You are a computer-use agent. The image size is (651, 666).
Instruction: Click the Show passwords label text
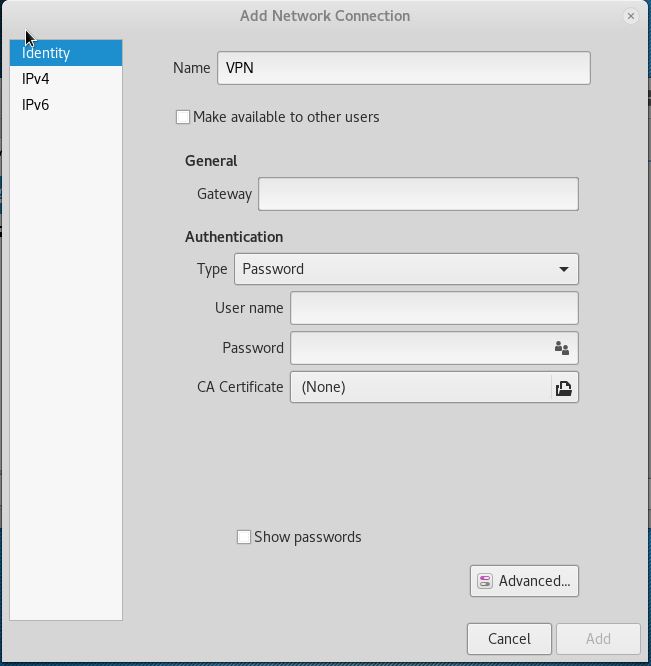click(x=307, y=537)
